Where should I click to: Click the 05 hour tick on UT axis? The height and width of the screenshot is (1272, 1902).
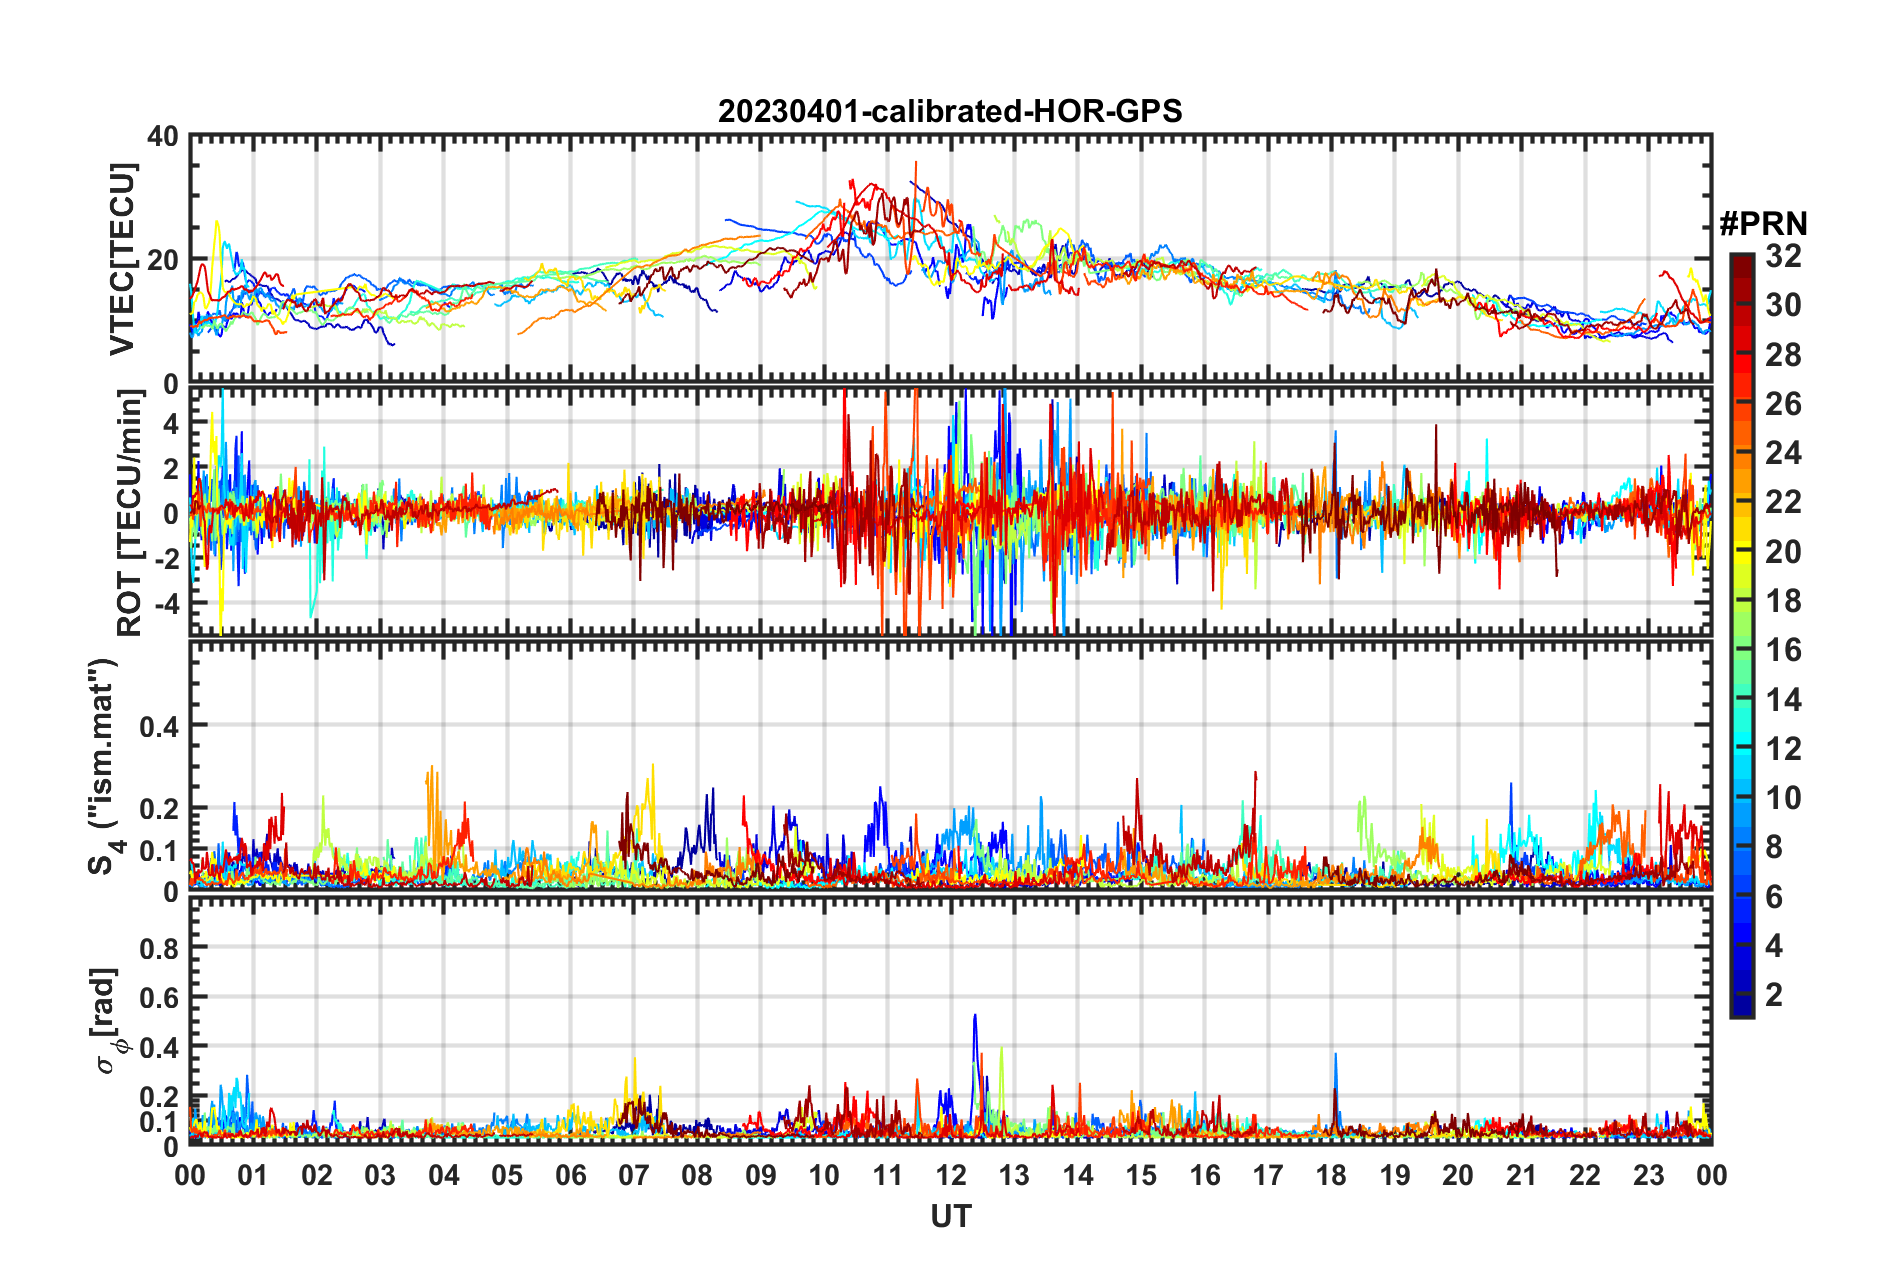(507, 1175)
